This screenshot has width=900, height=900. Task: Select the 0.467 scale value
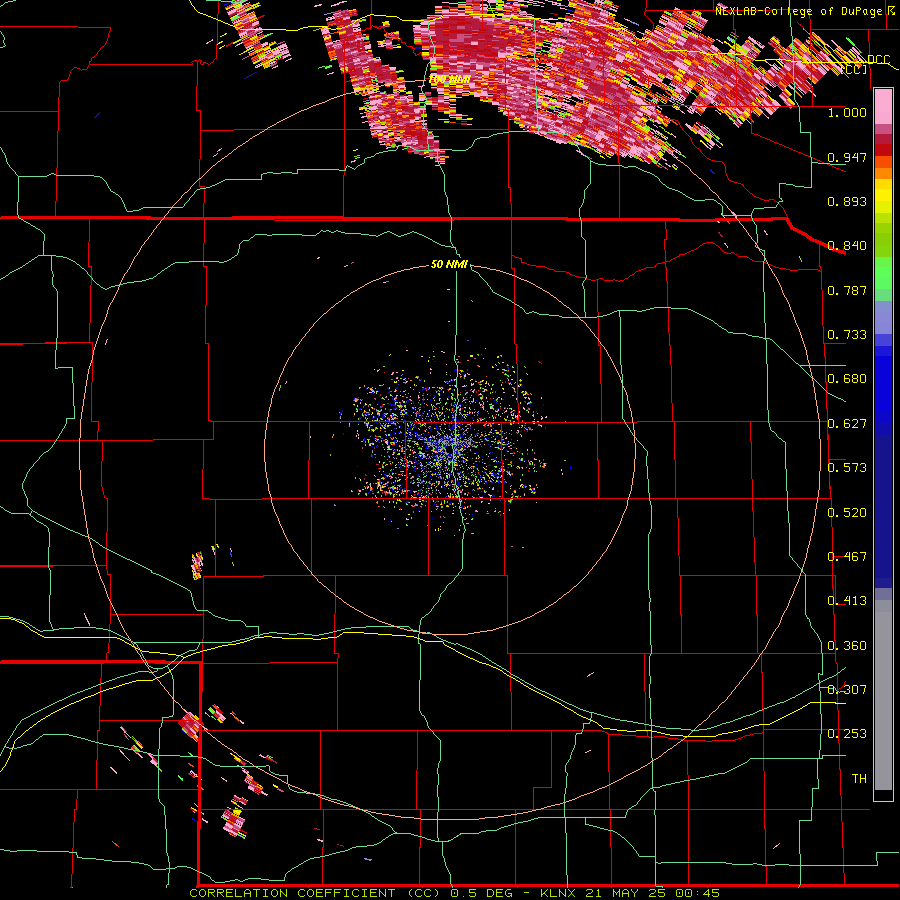(x=847, y=557)
